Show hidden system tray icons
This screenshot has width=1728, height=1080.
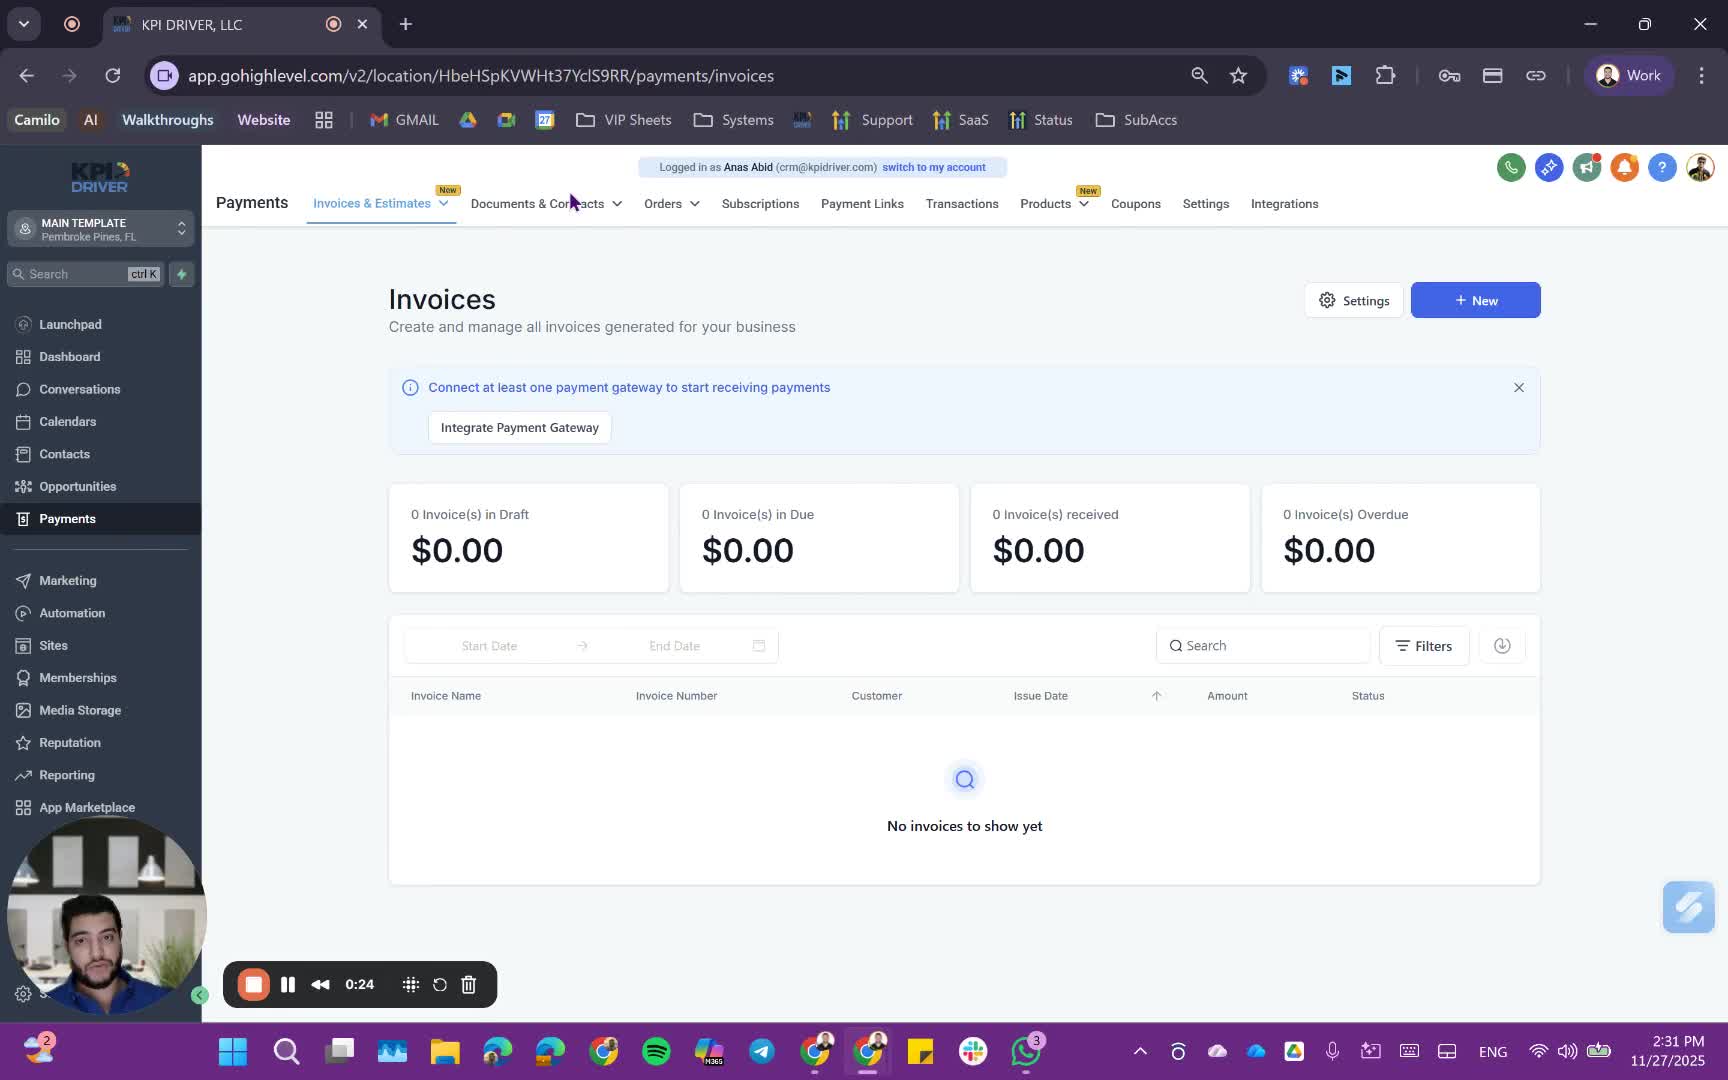1140,1051
